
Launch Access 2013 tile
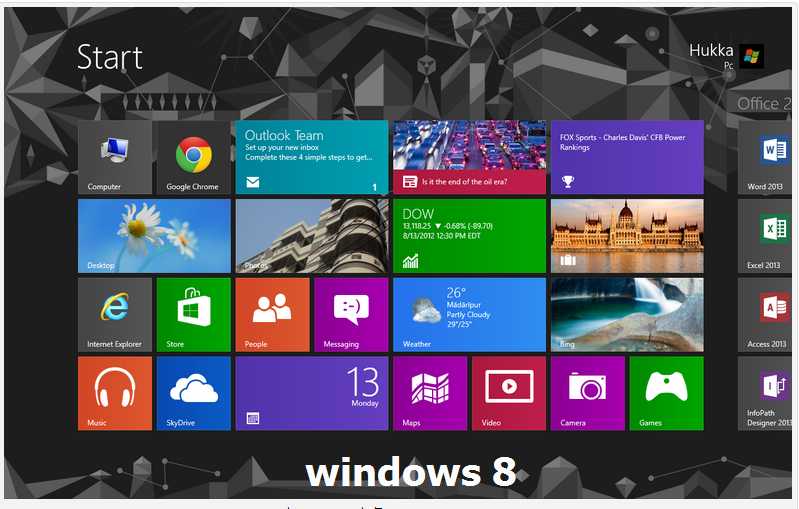(x=765, y=315)
